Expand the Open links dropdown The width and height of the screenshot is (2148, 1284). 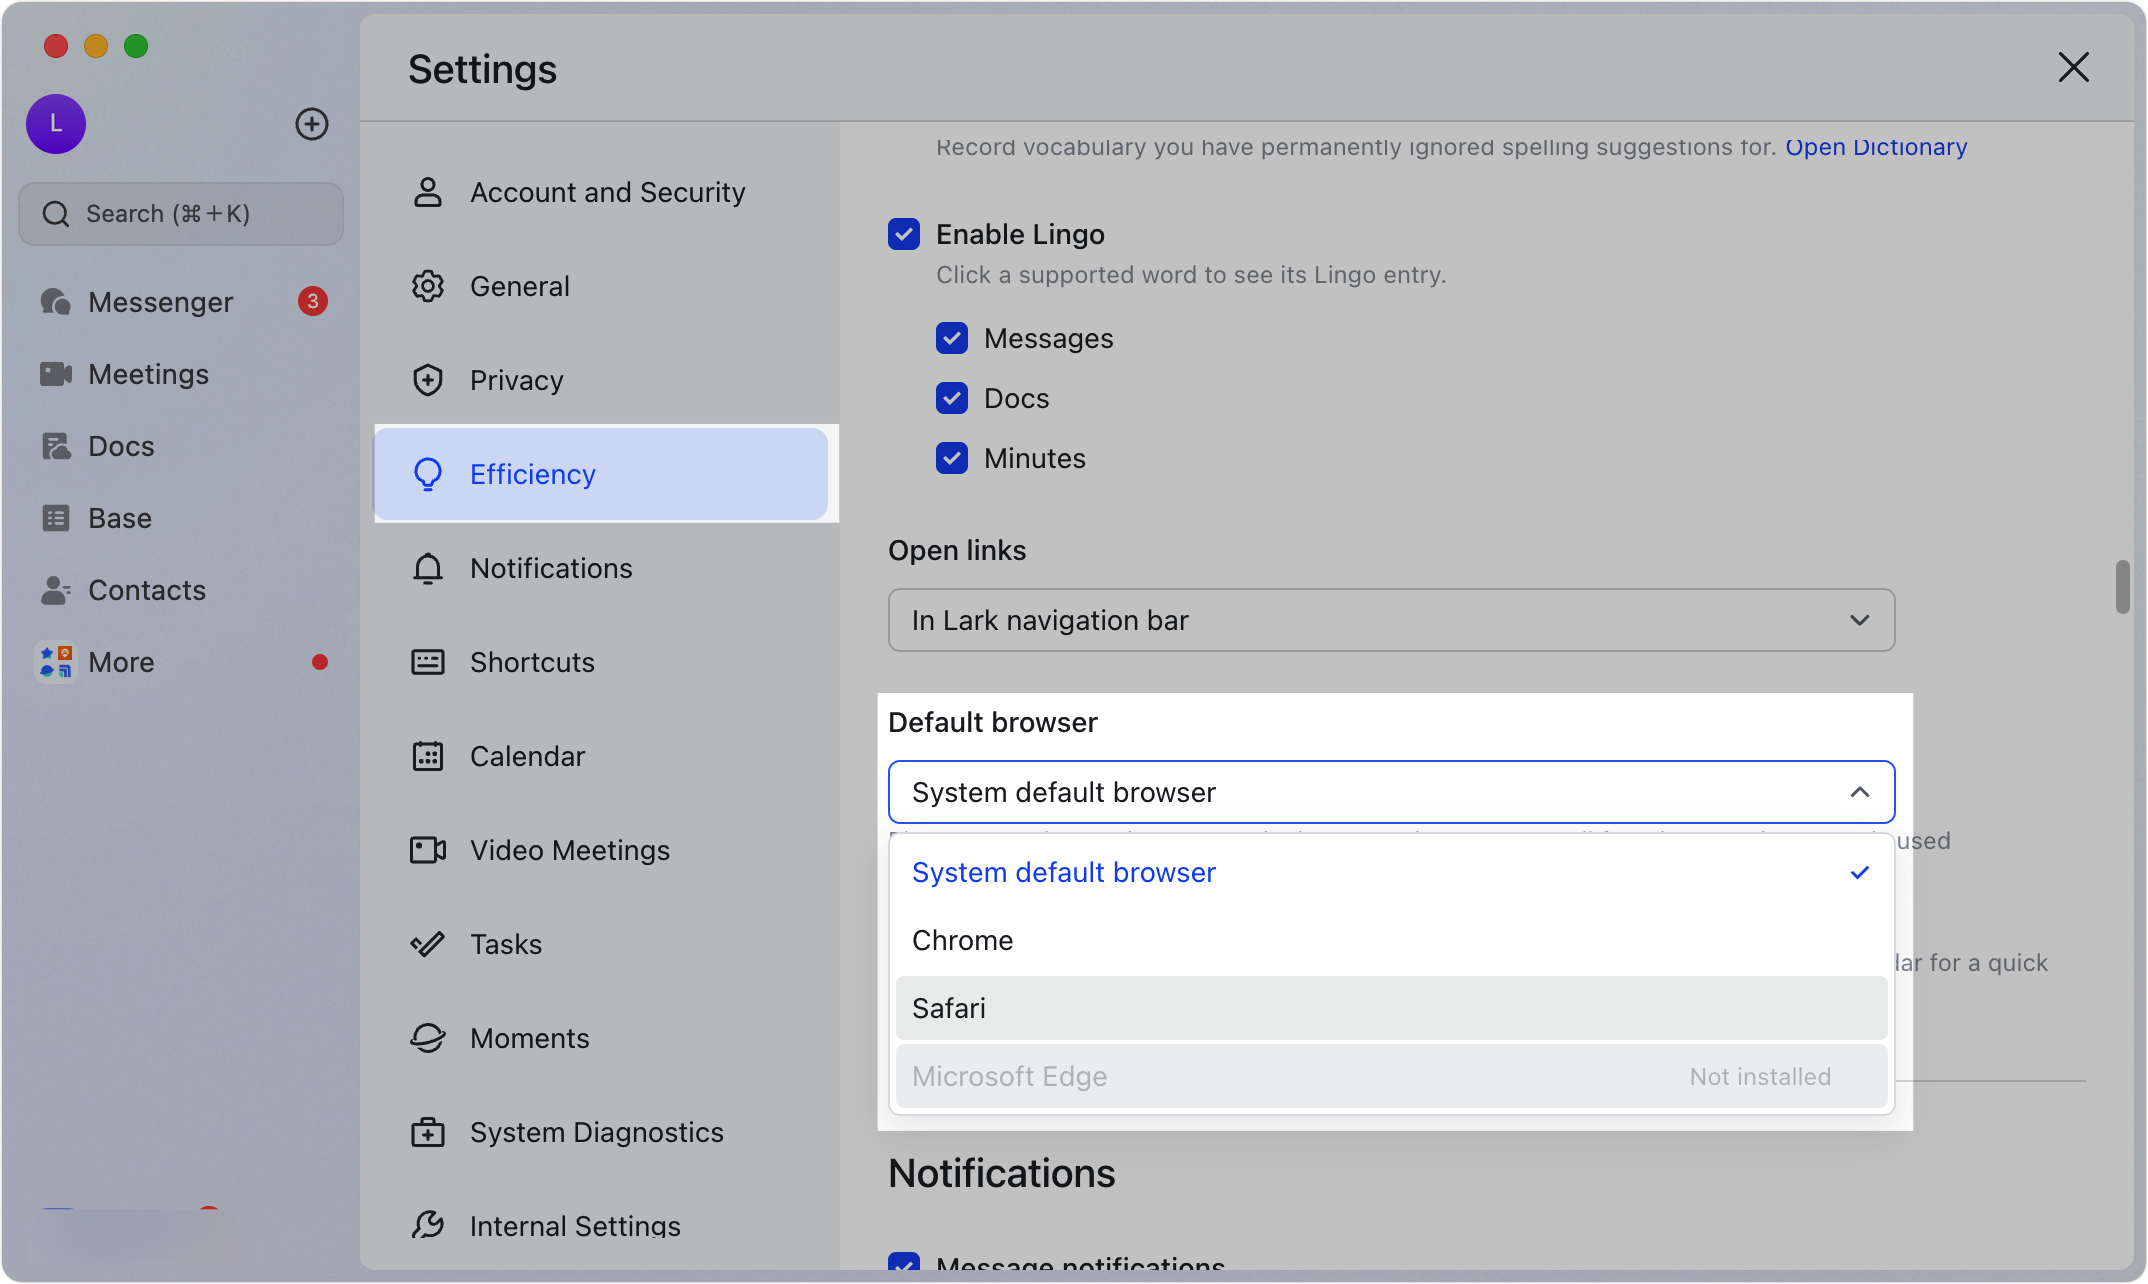coord(1858,620)
